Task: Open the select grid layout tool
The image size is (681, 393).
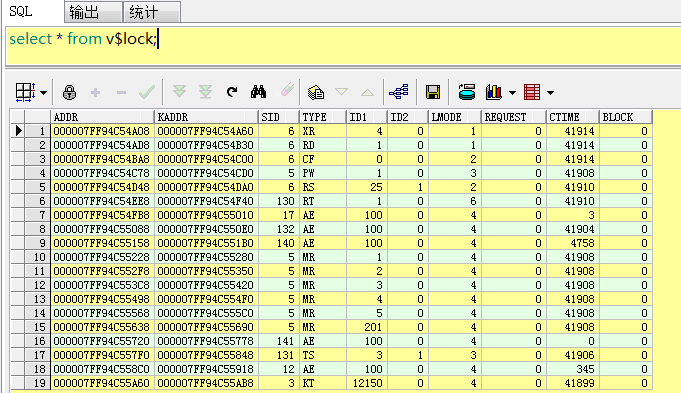Action: tap(26, 92)
